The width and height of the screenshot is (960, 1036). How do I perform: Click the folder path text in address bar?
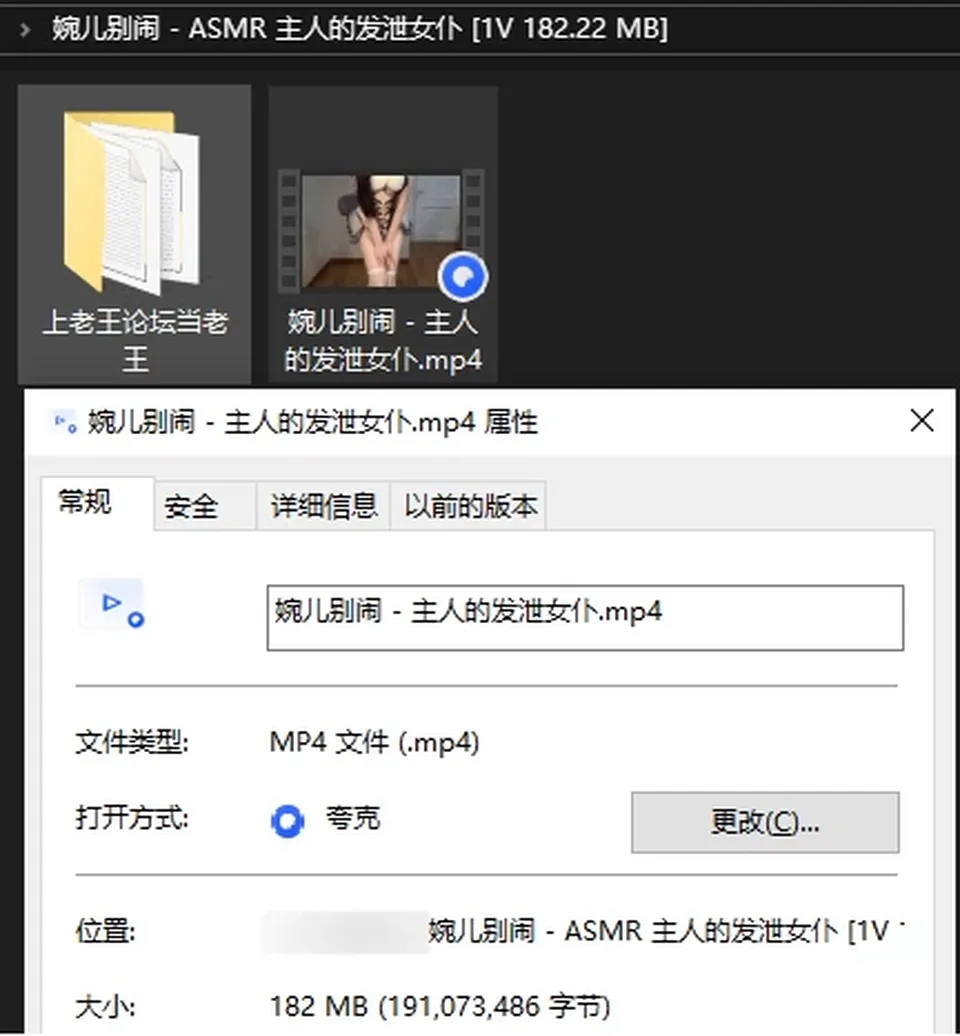click(x=359, y=29)
